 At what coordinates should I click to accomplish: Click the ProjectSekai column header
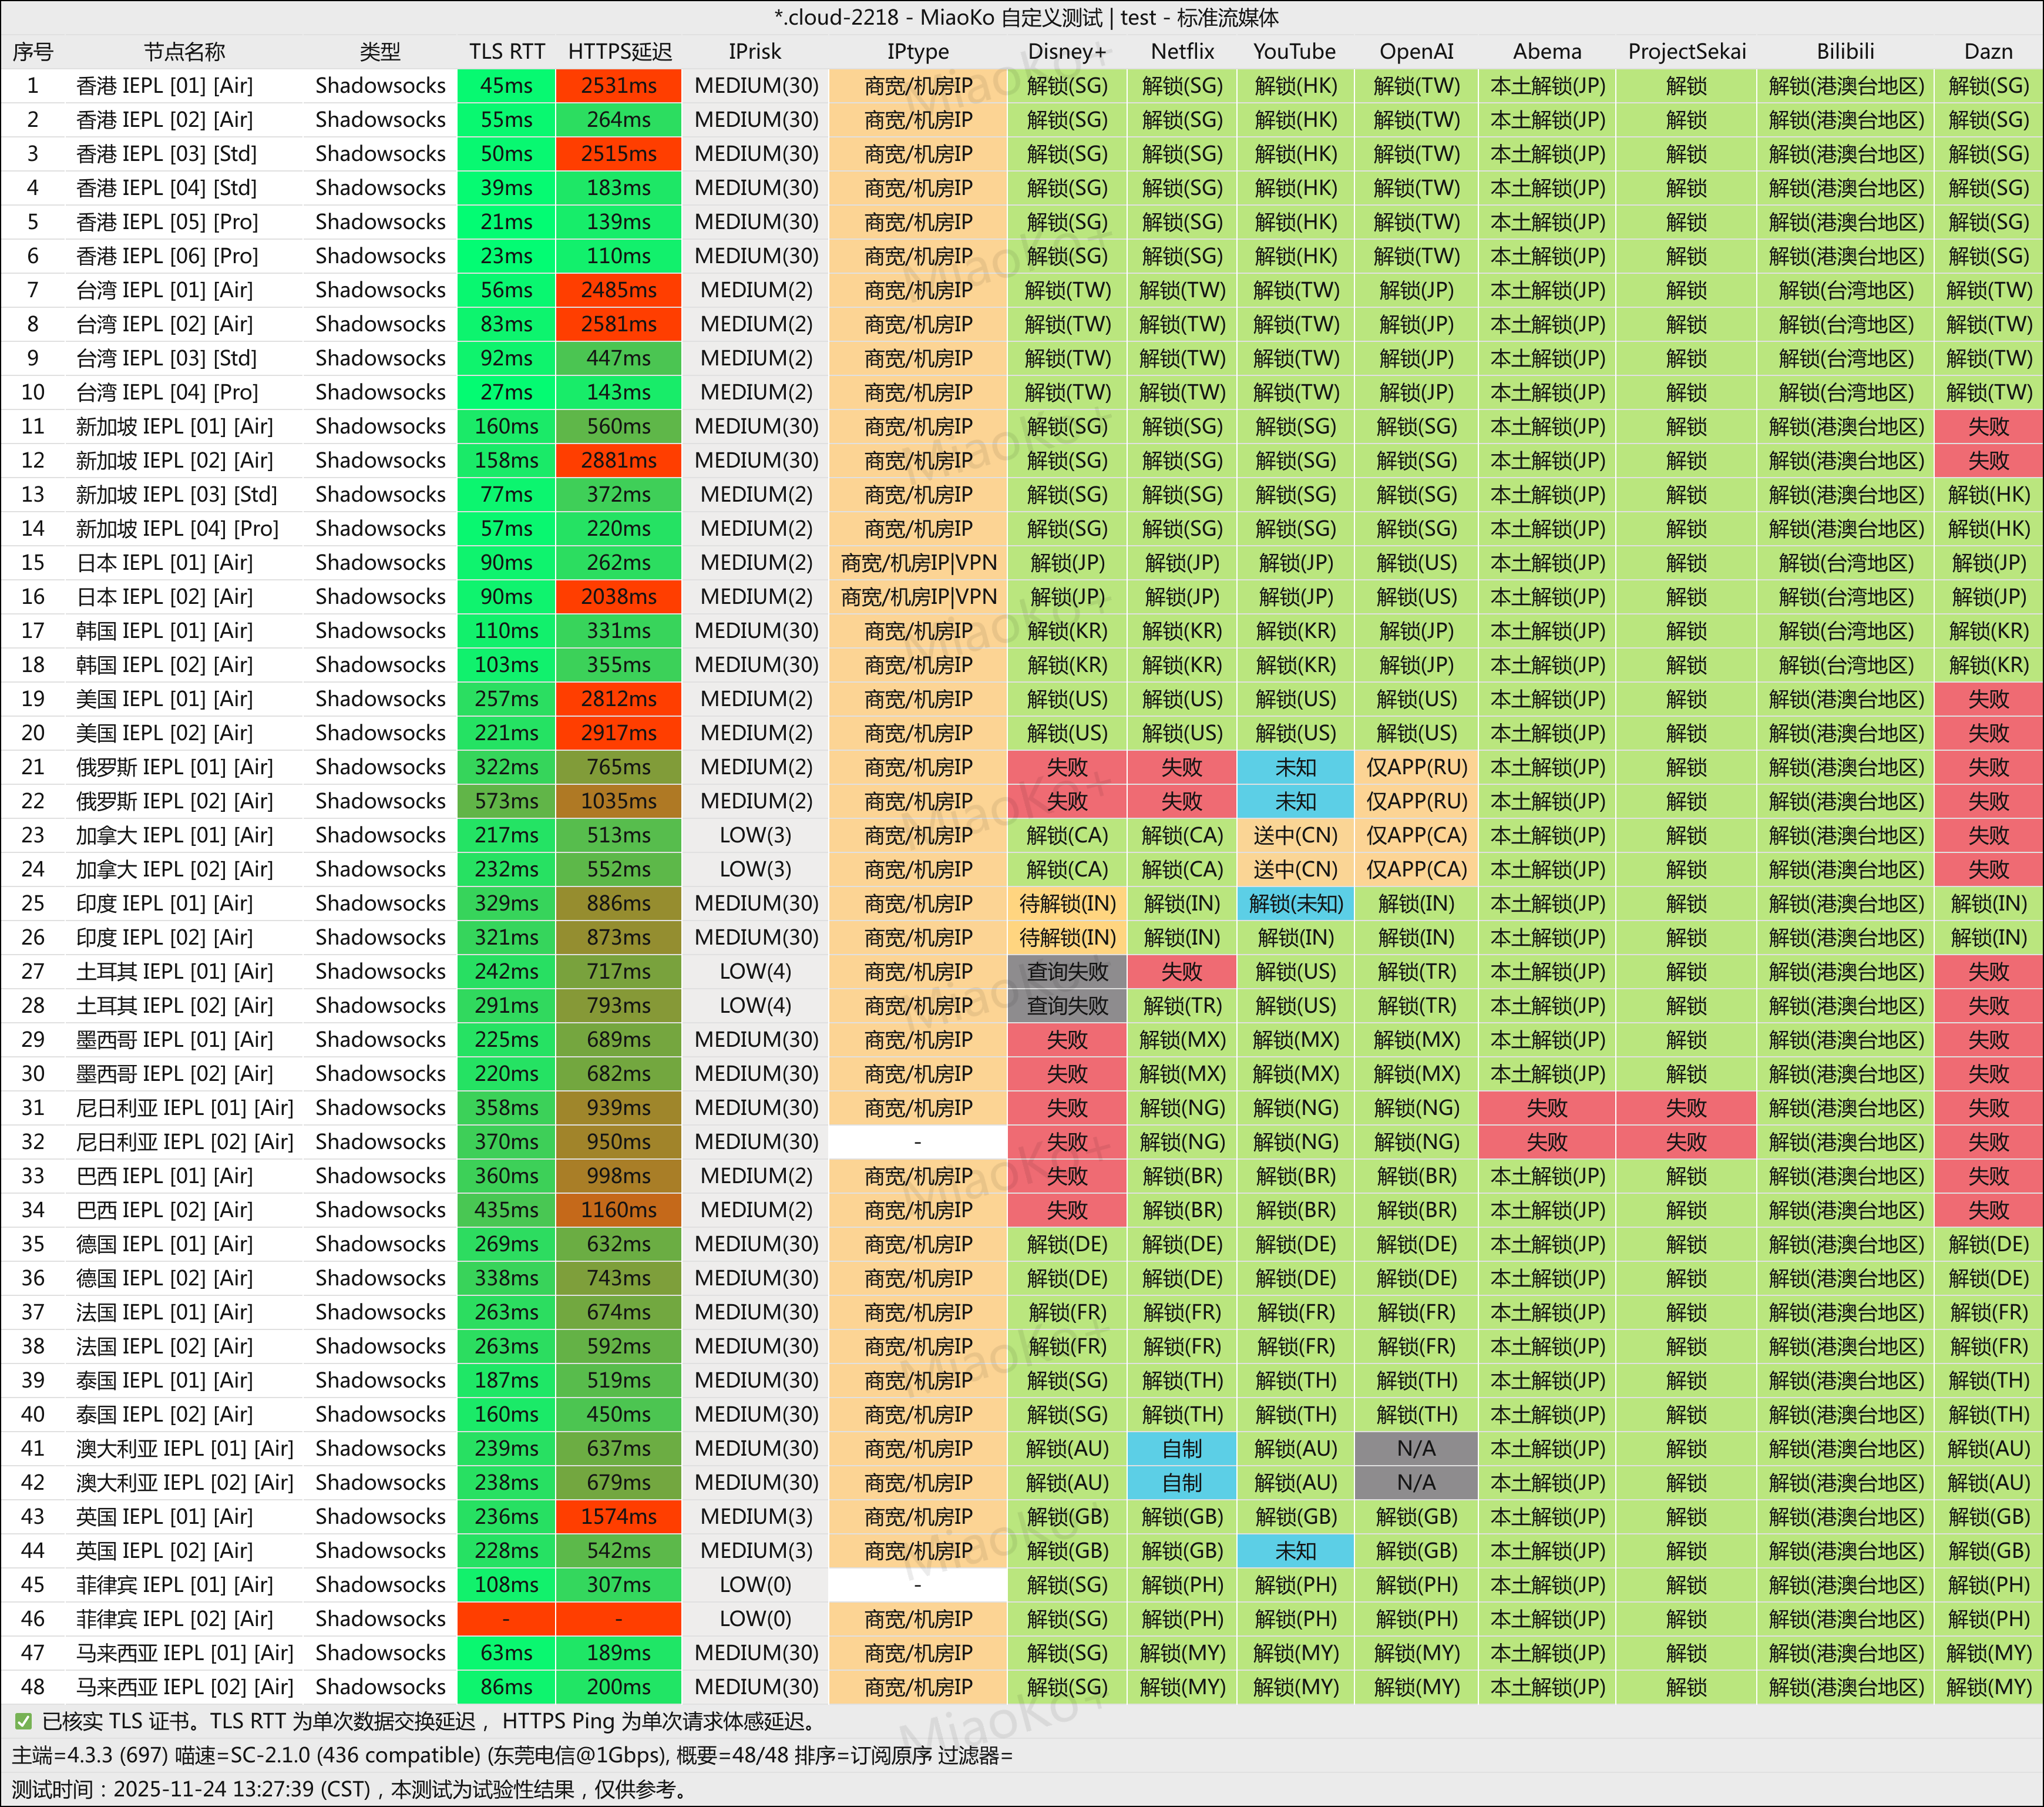point(1686,51)
